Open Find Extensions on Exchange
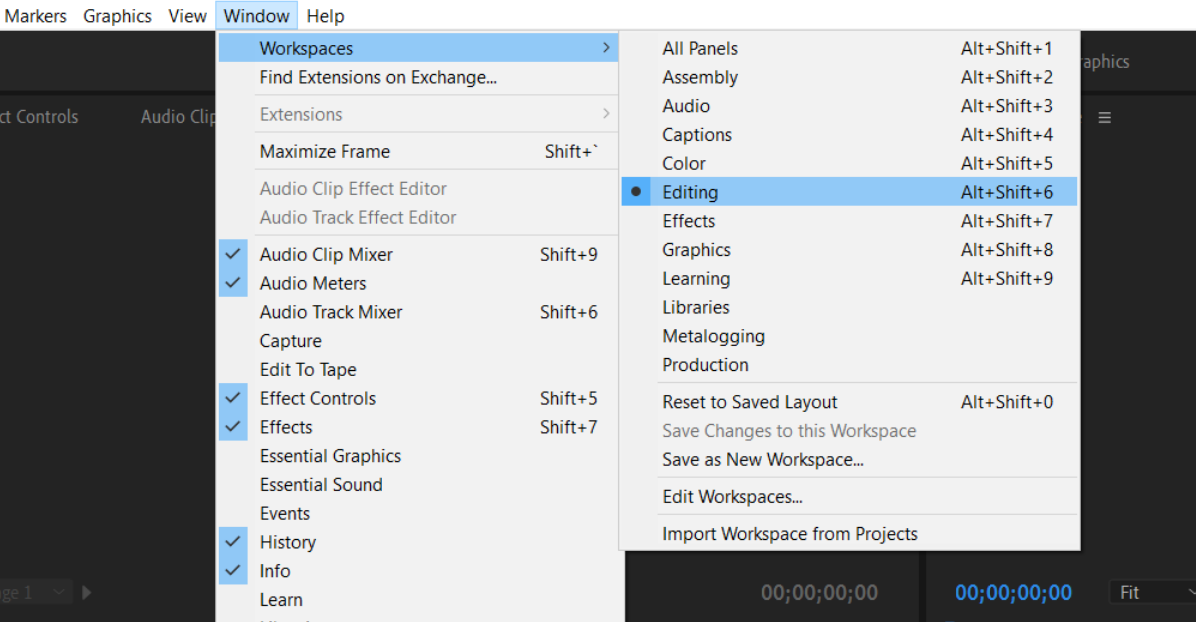 point(378,77)
